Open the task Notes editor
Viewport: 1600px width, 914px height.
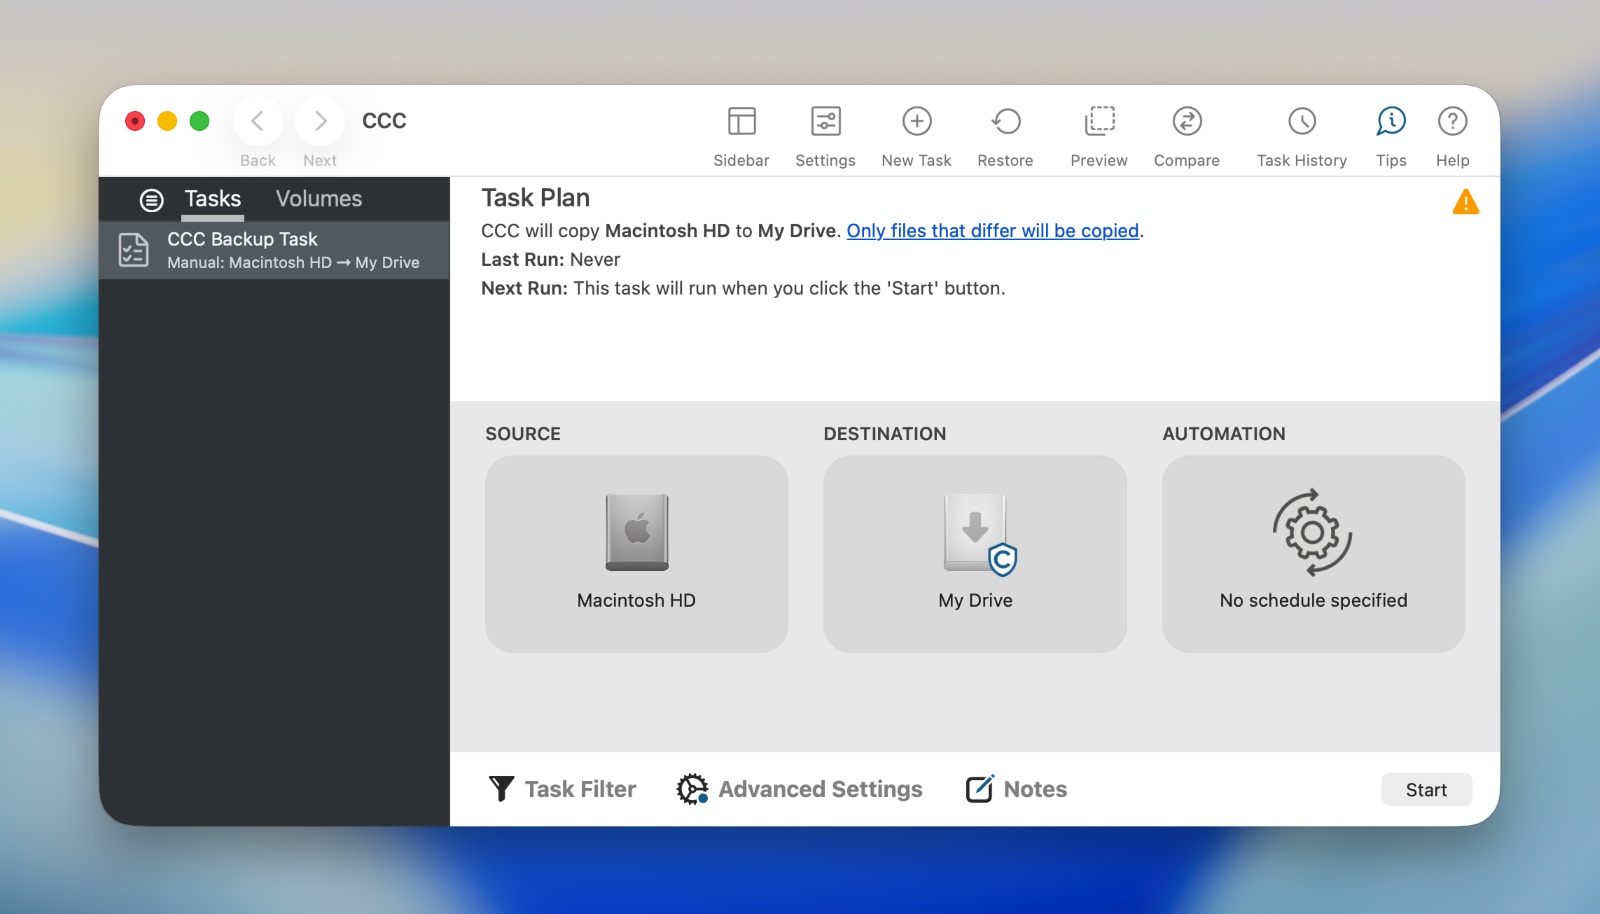tap(1015, 789)
